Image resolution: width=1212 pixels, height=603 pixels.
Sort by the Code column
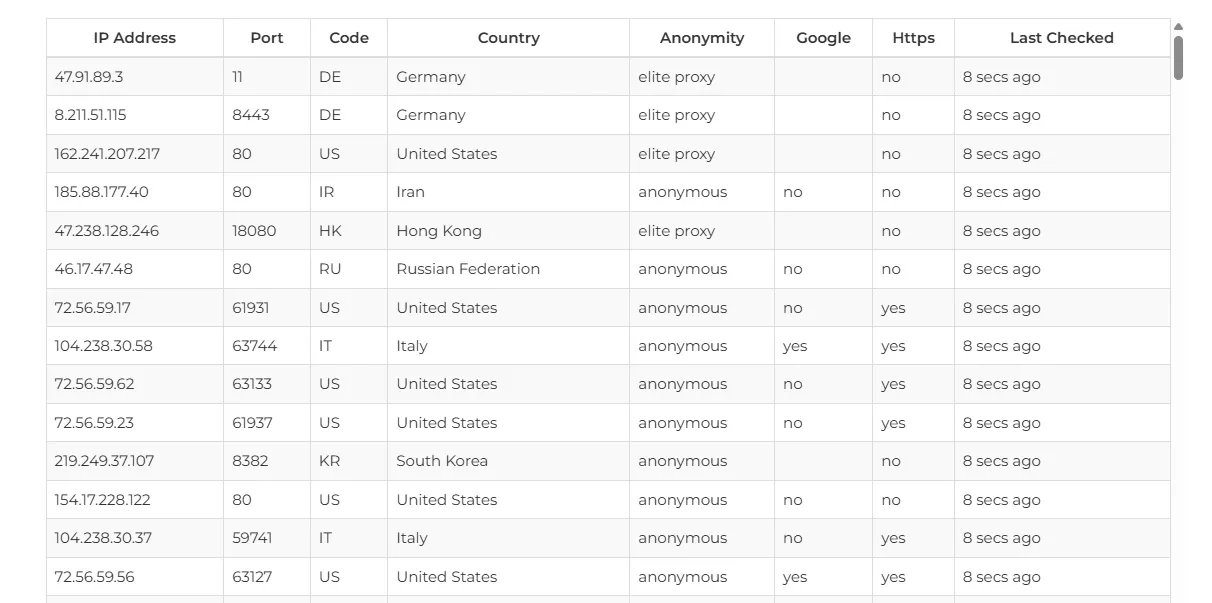pos(348,37)
